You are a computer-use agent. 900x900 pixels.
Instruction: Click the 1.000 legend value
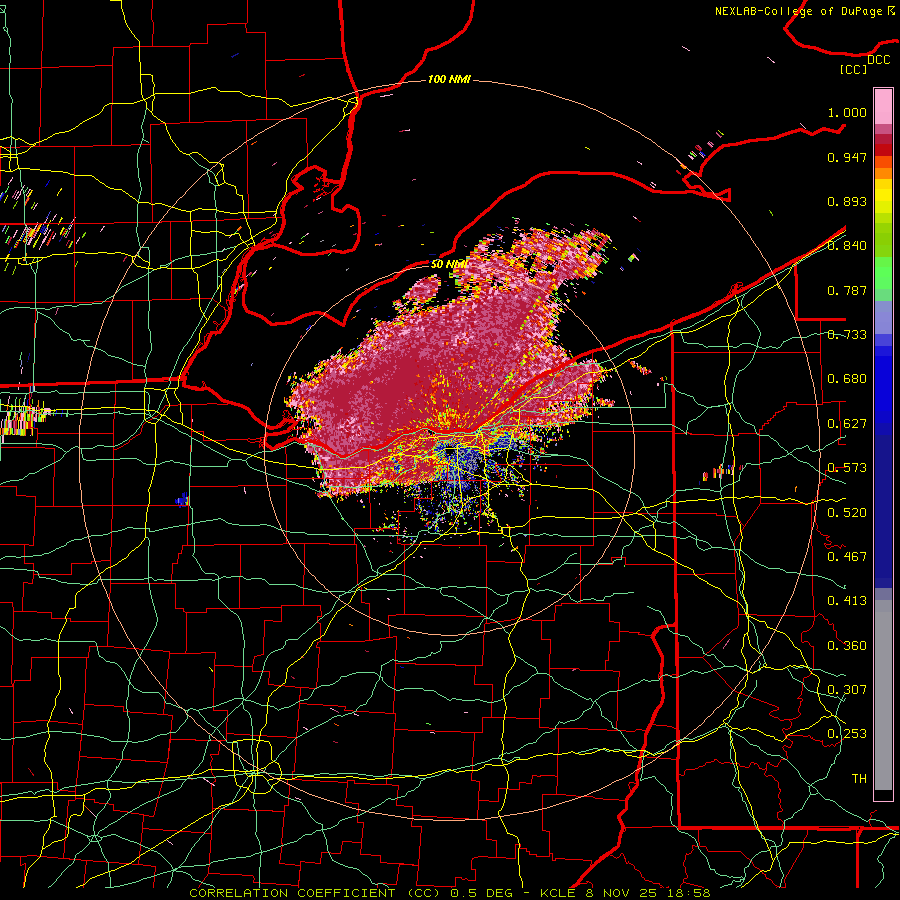pyautogui.click(x=847, y=112)
